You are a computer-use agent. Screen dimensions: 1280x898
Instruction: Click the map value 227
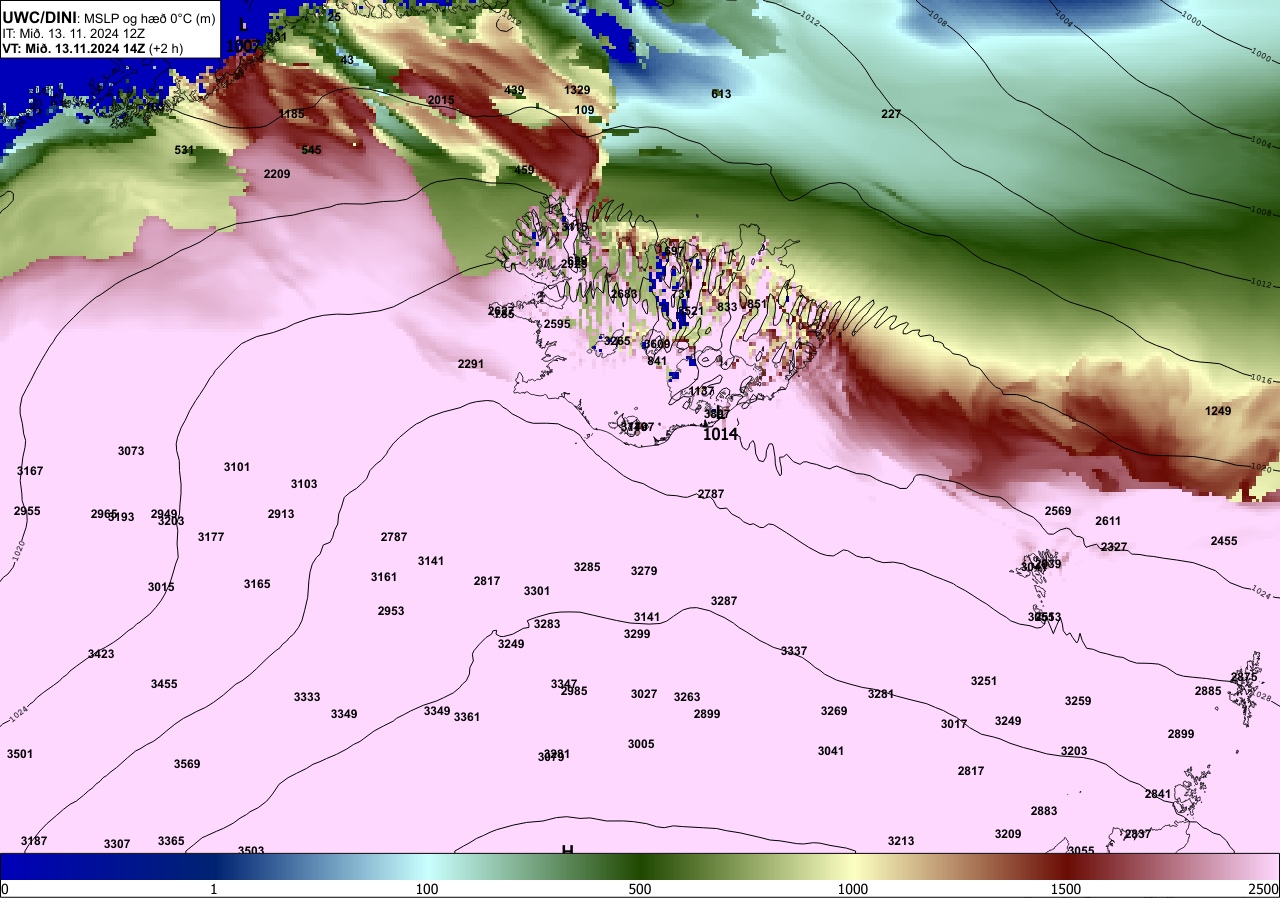pos(891,114)
